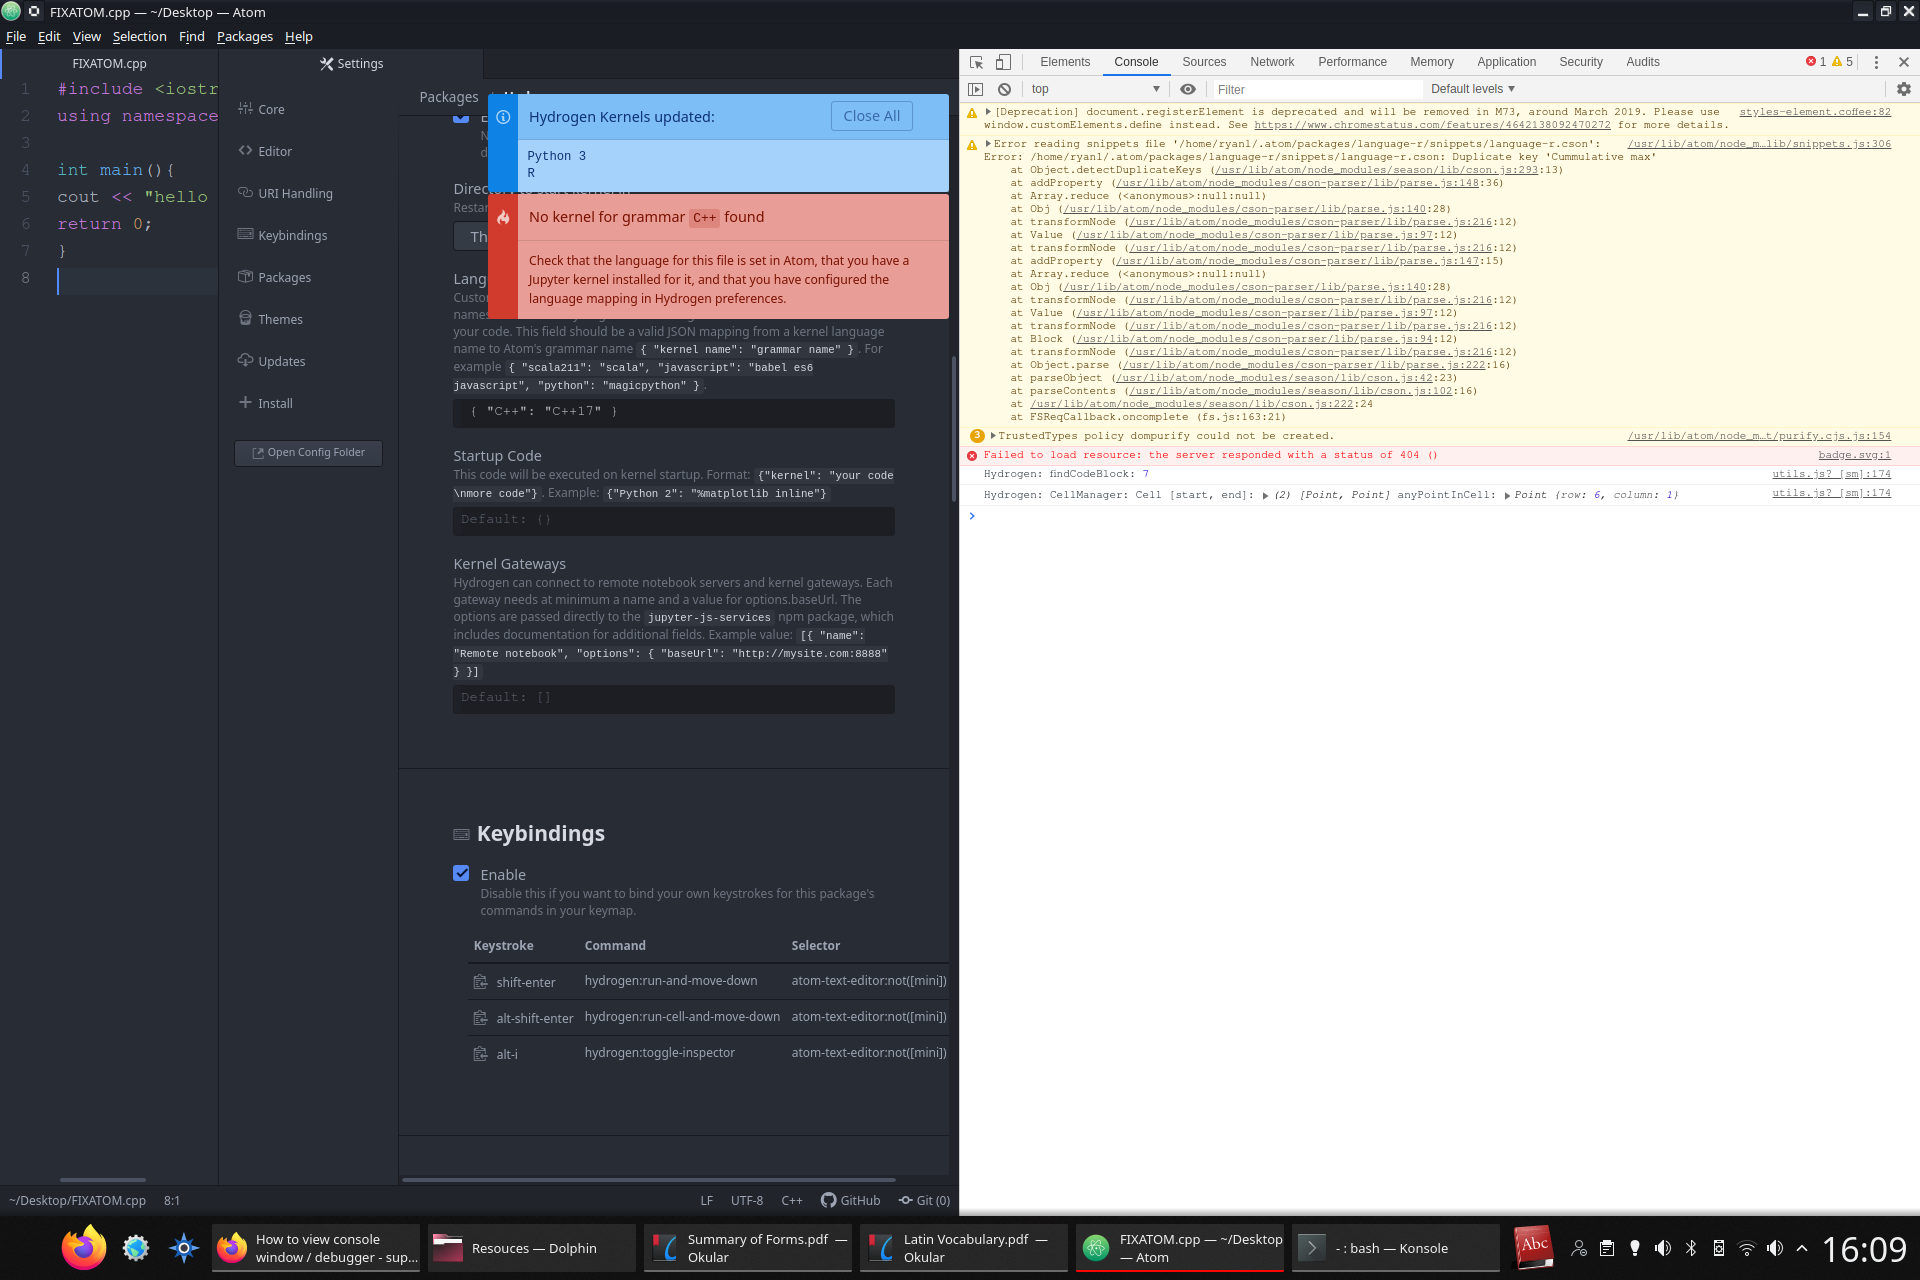Open the Packages menu in Atom
Viewport: 1920px width, 1280px height.
(x=245, y=36)
